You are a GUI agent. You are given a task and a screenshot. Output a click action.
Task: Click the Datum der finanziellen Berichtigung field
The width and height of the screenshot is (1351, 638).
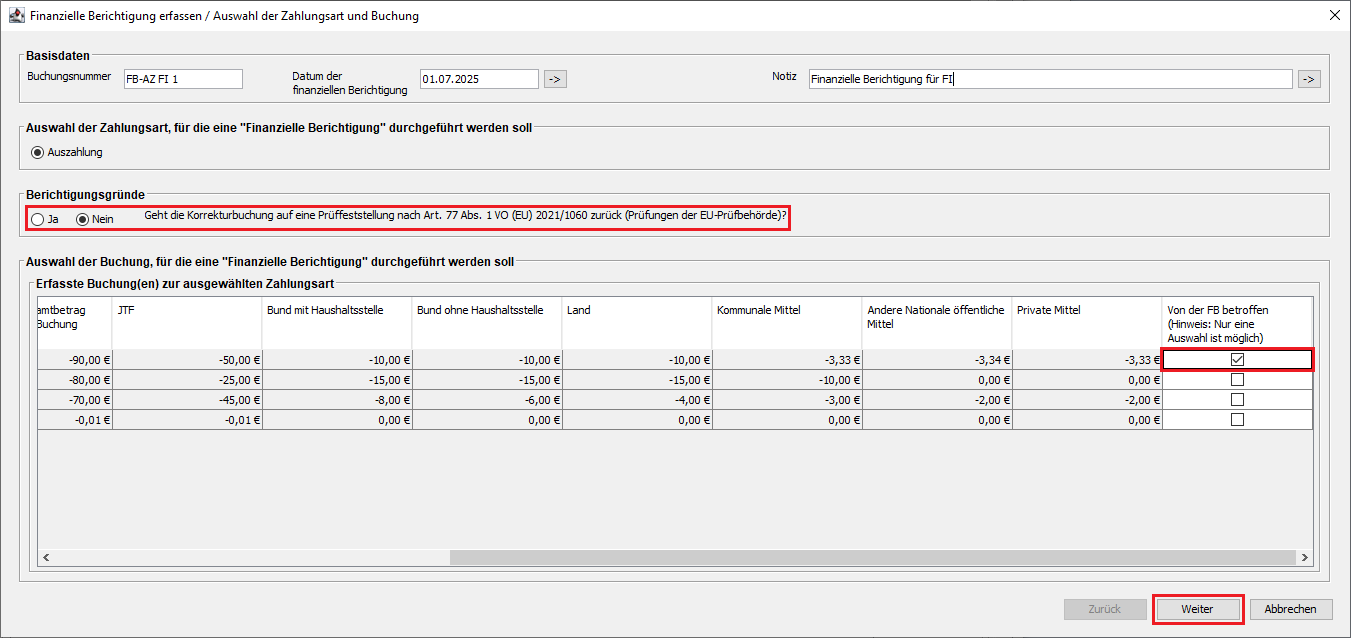point(479,79)
